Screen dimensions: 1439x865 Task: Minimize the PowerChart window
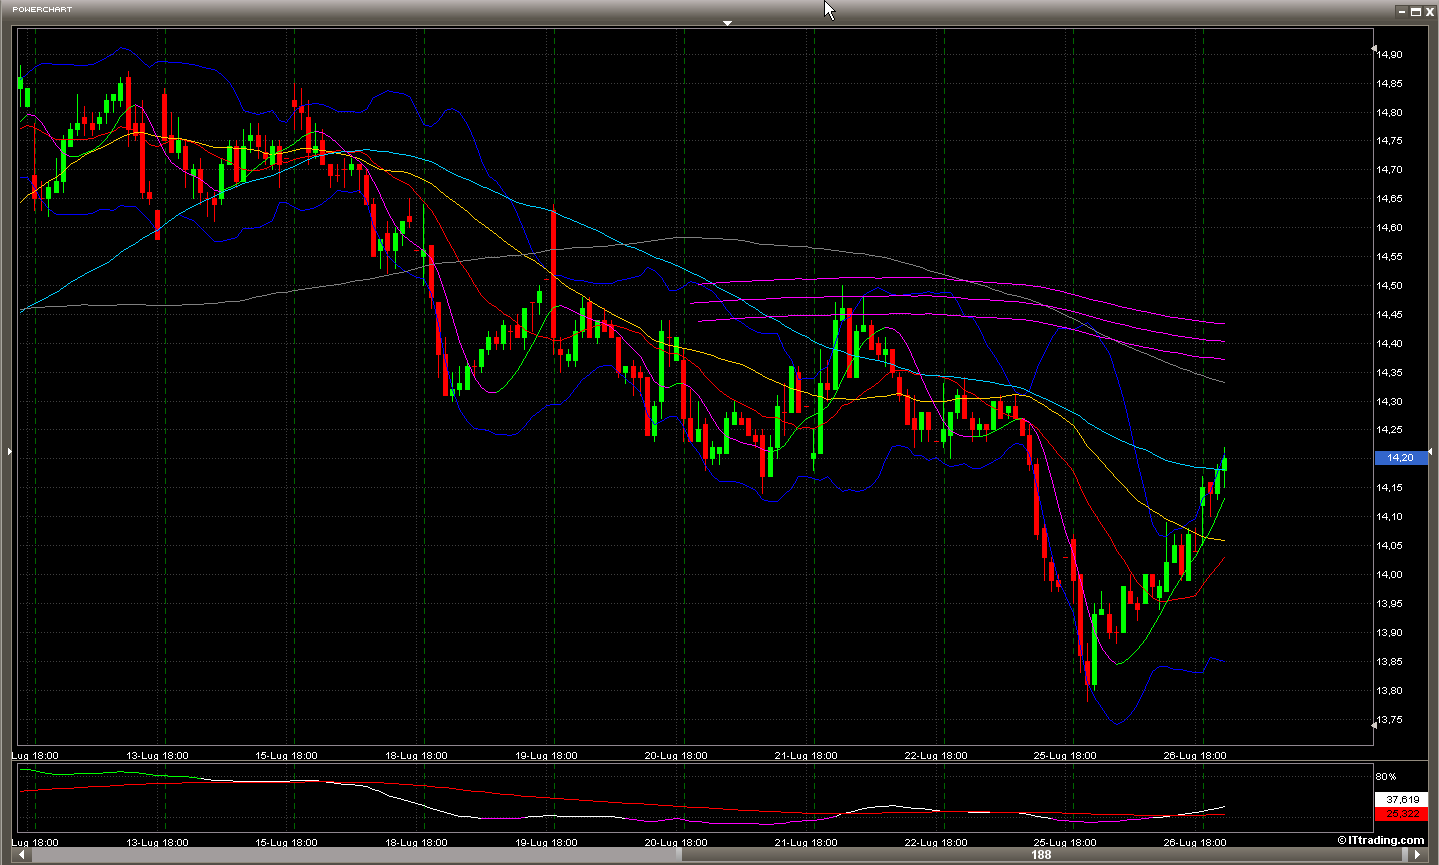coord(1402,11)
